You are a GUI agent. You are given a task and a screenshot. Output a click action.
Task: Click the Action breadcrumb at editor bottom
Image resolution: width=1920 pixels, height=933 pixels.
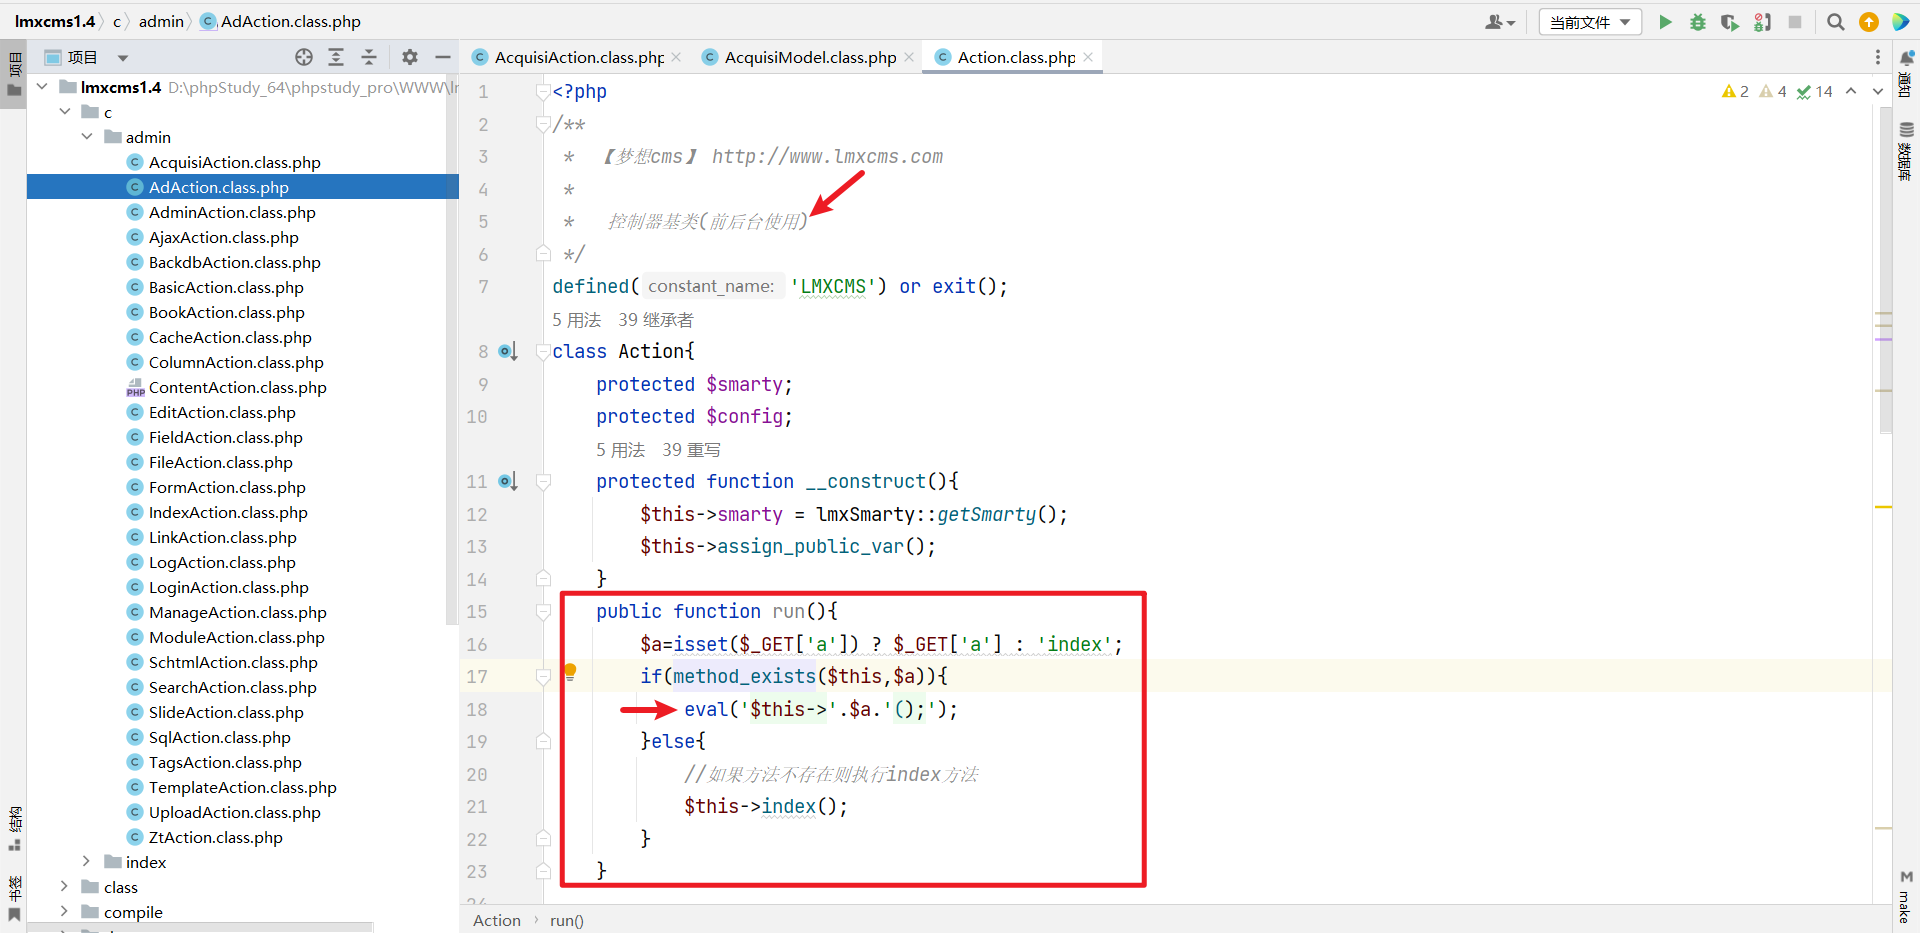[497, 920]
